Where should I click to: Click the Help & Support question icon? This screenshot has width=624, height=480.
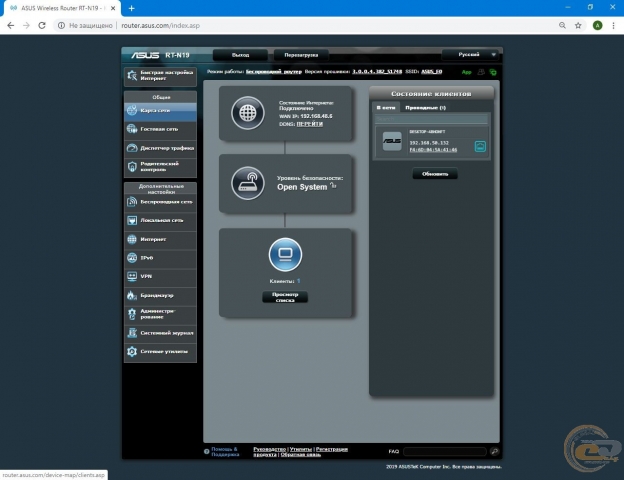(207, 451)
